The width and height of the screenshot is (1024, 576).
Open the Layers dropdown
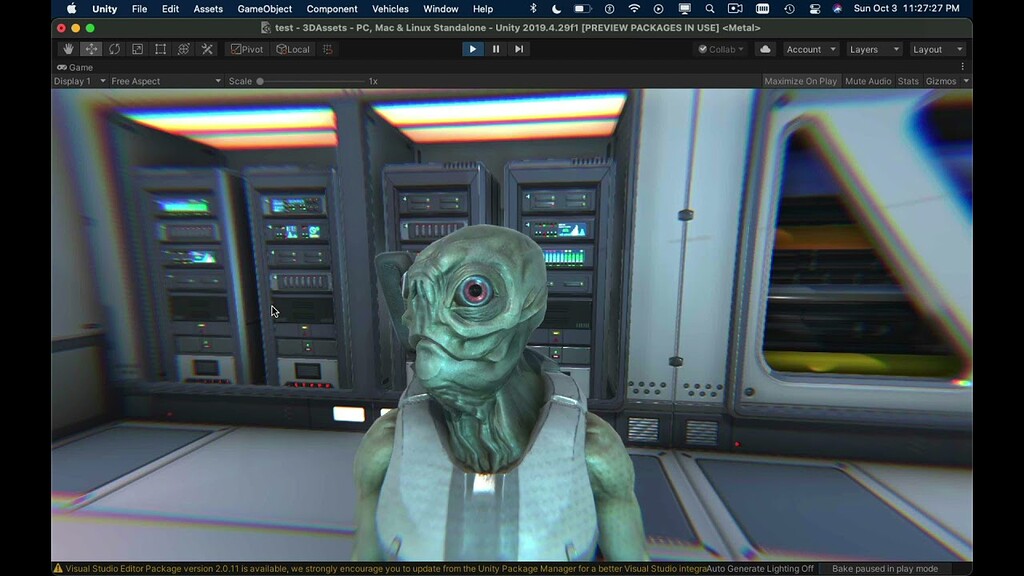click(x=873, y=48)
